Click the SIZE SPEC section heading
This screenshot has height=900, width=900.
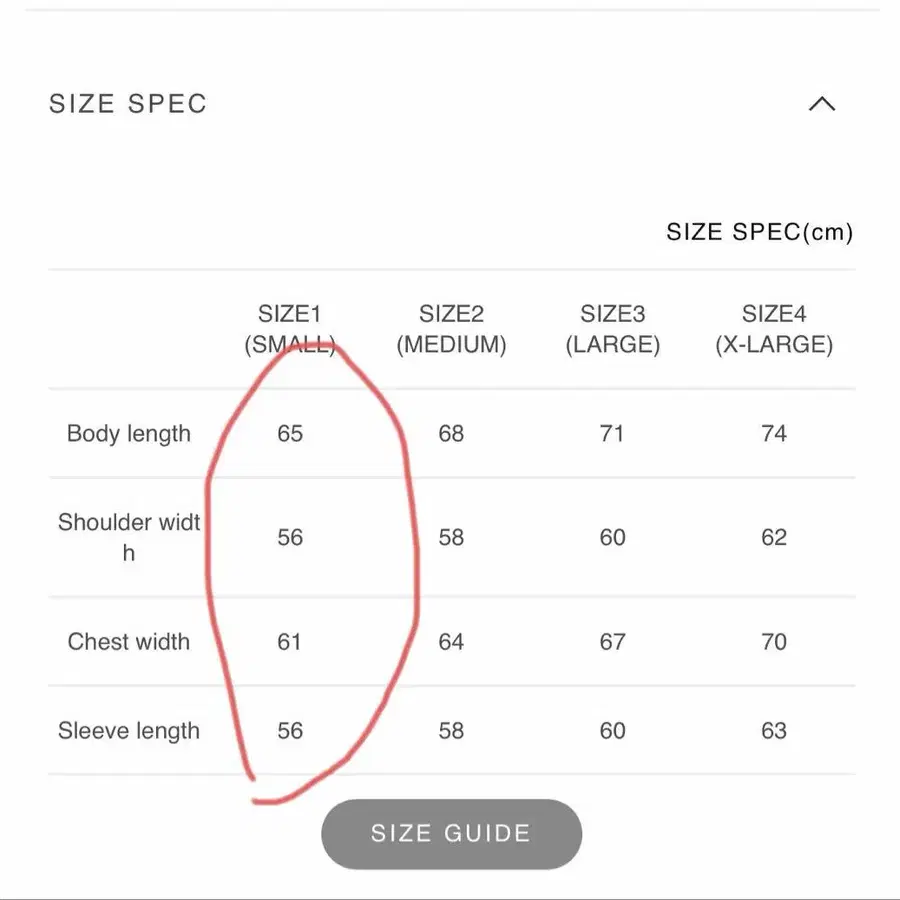(x=128, y=104)
